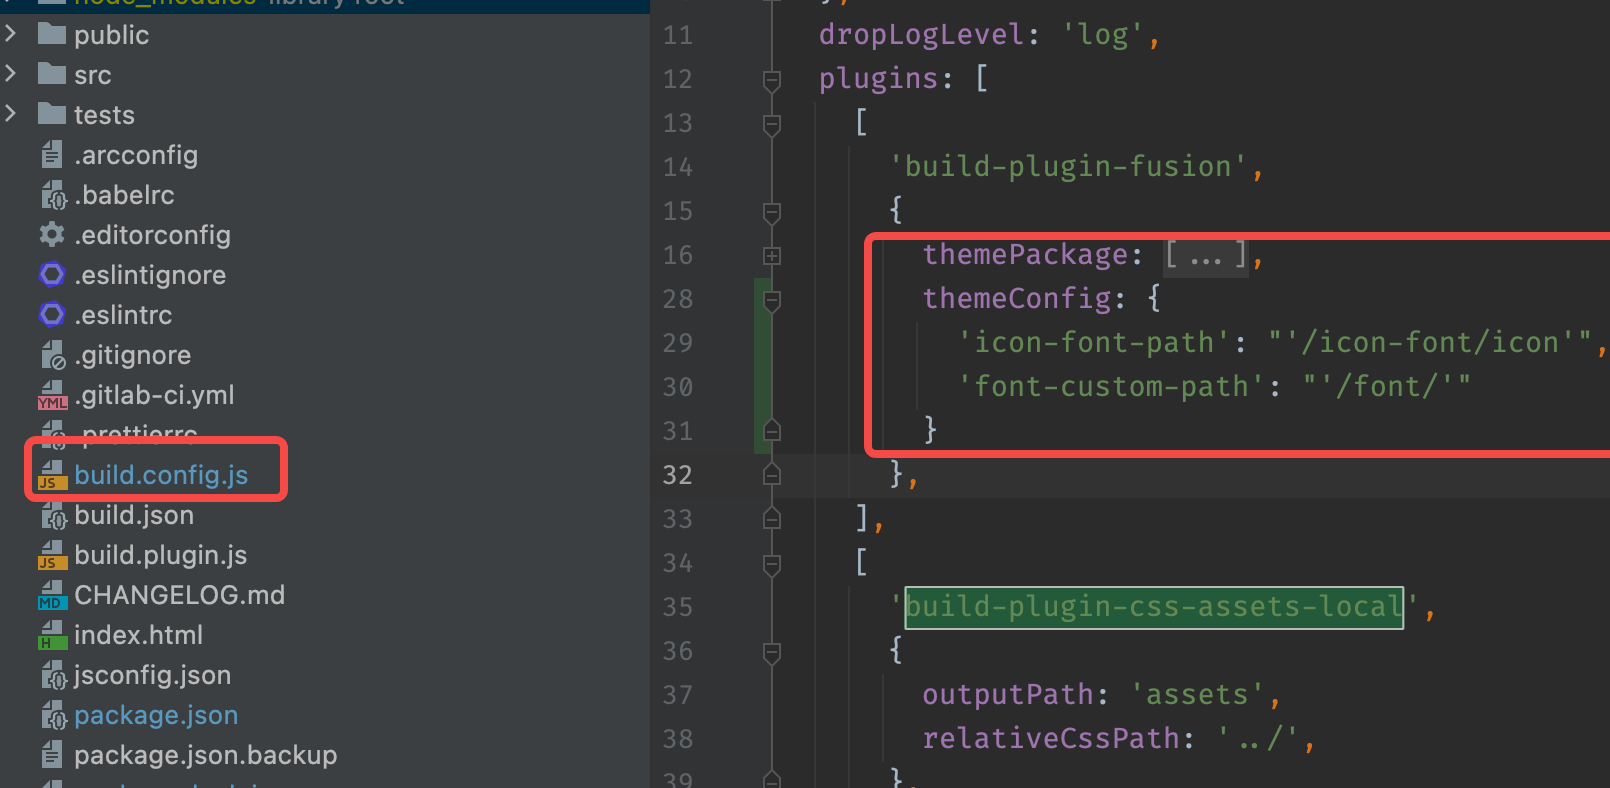Click line number 35 in the gutter
1610x788 pixels.
pyautogui.click(x=677, y=607)
